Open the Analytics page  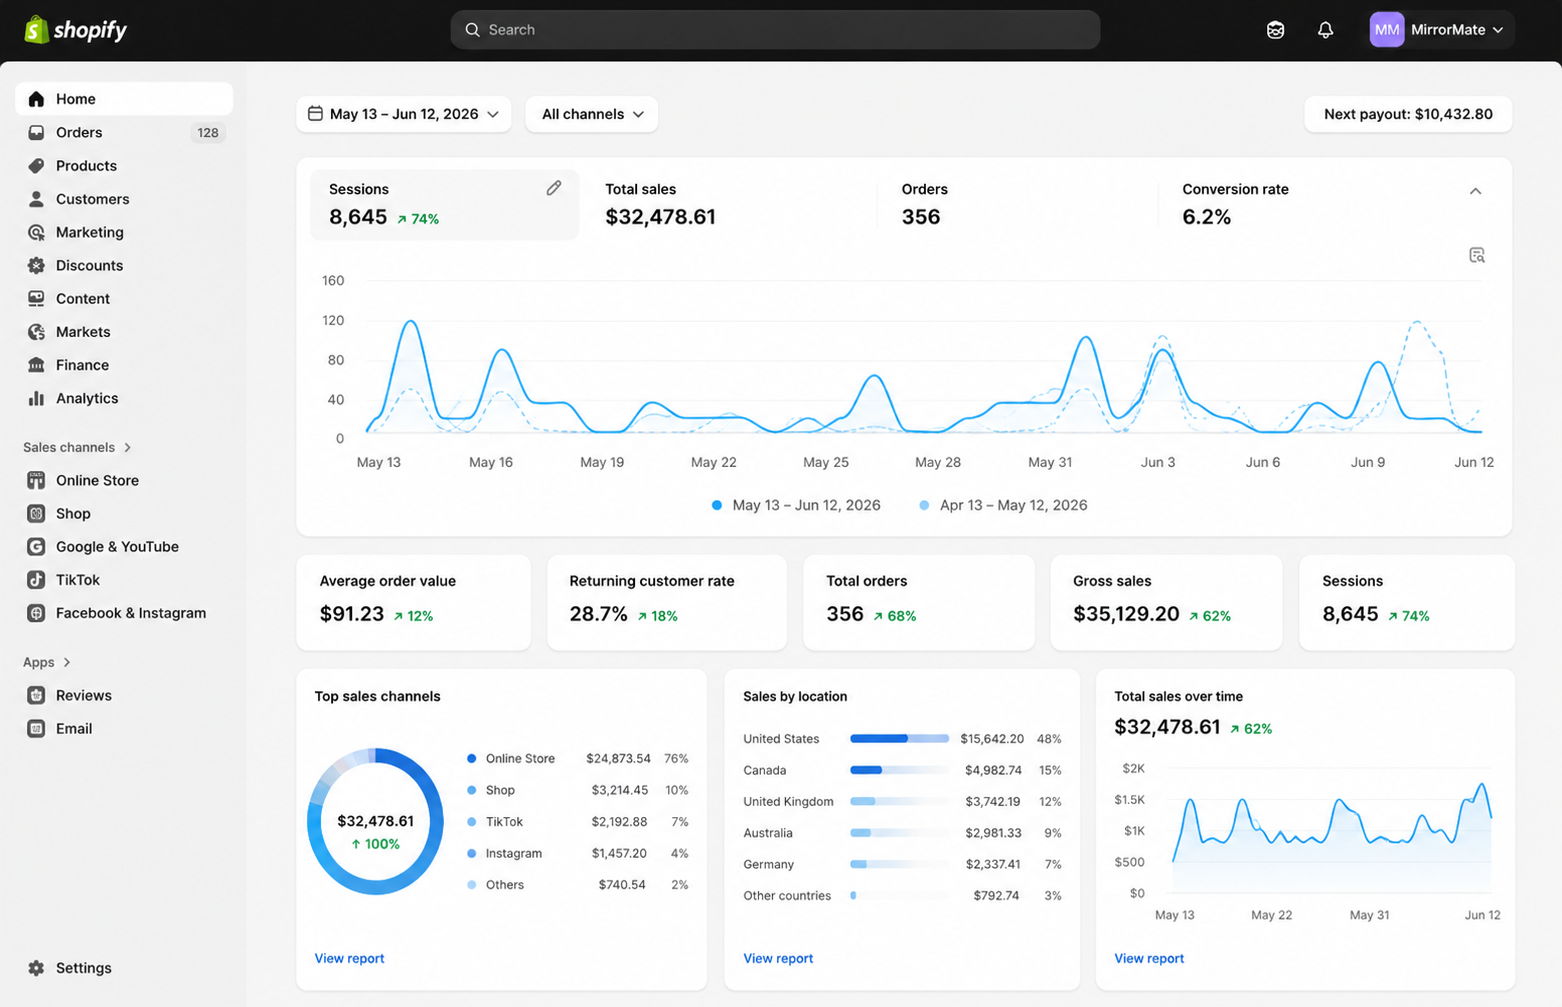click(x=124, y=398)
